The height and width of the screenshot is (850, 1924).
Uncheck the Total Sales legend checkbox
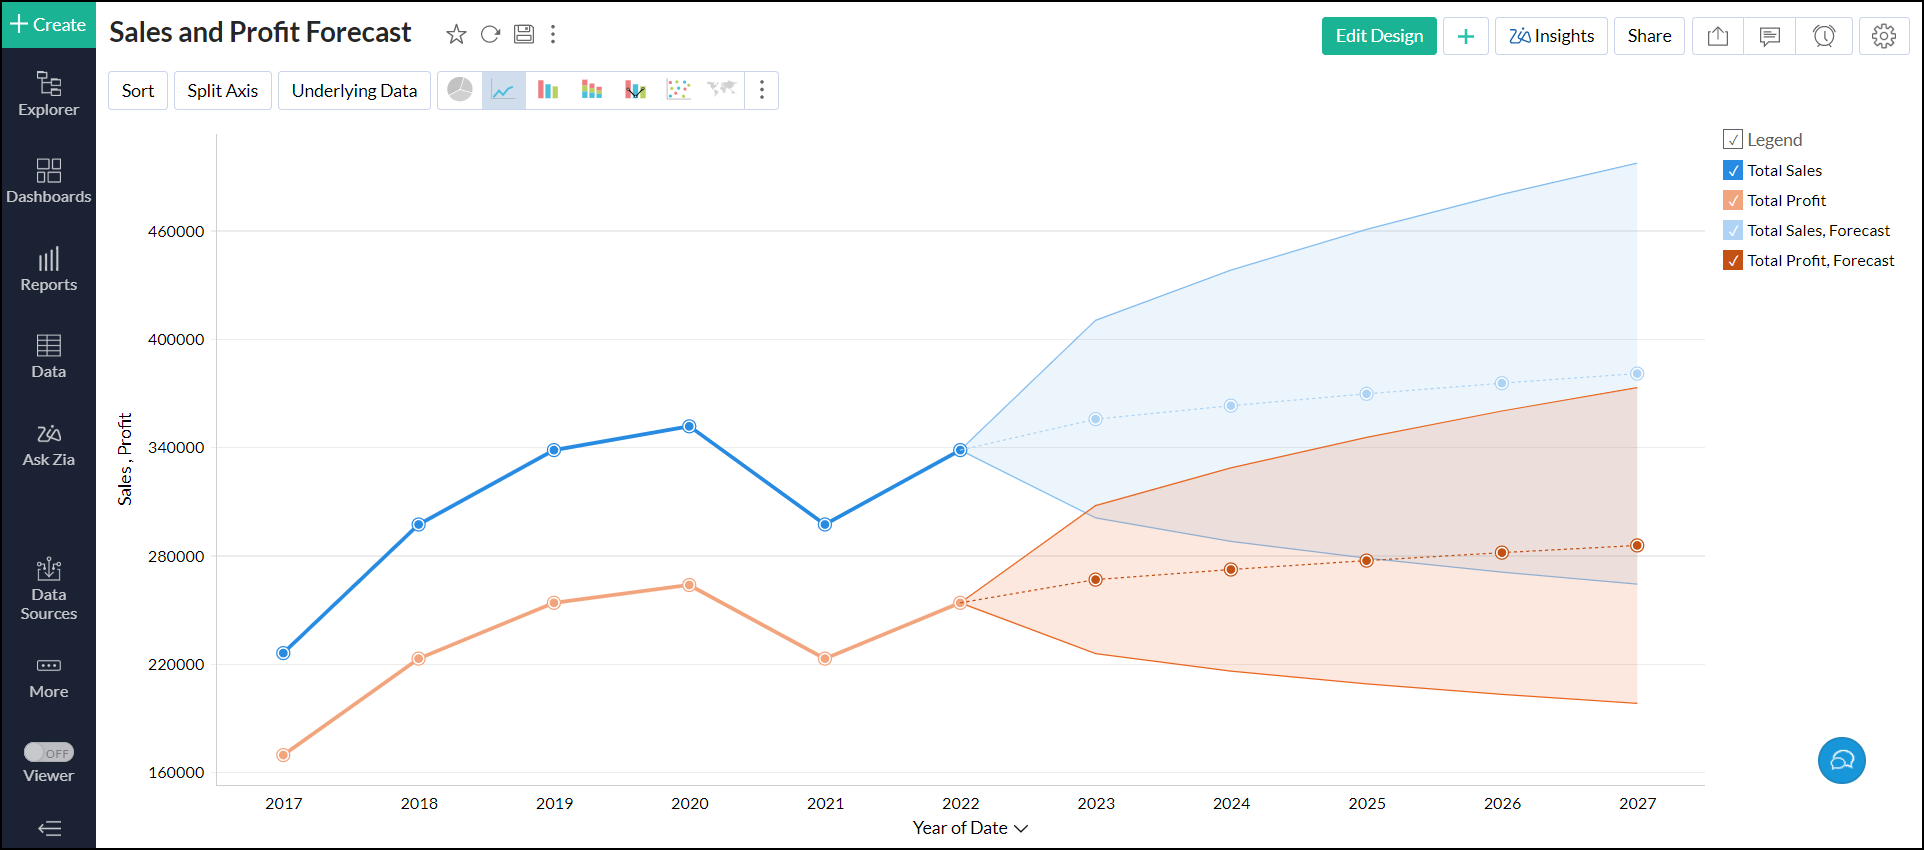1733,170
